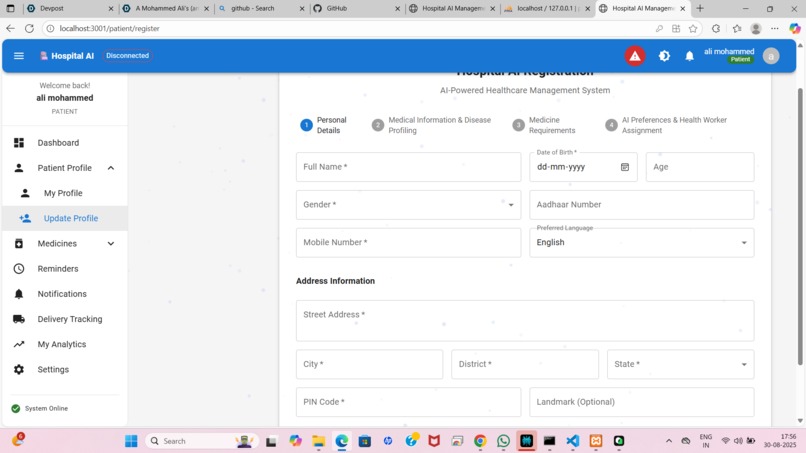The image size is (806, 453).
Task: Open Visual Studio Code from taskbar
Action: (573, 441)
